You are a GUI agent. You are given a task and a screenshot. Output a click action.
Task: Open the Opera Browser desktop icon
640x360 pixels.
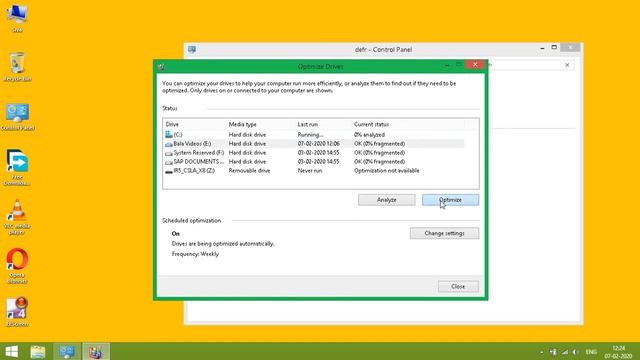[x=17, y=266]
